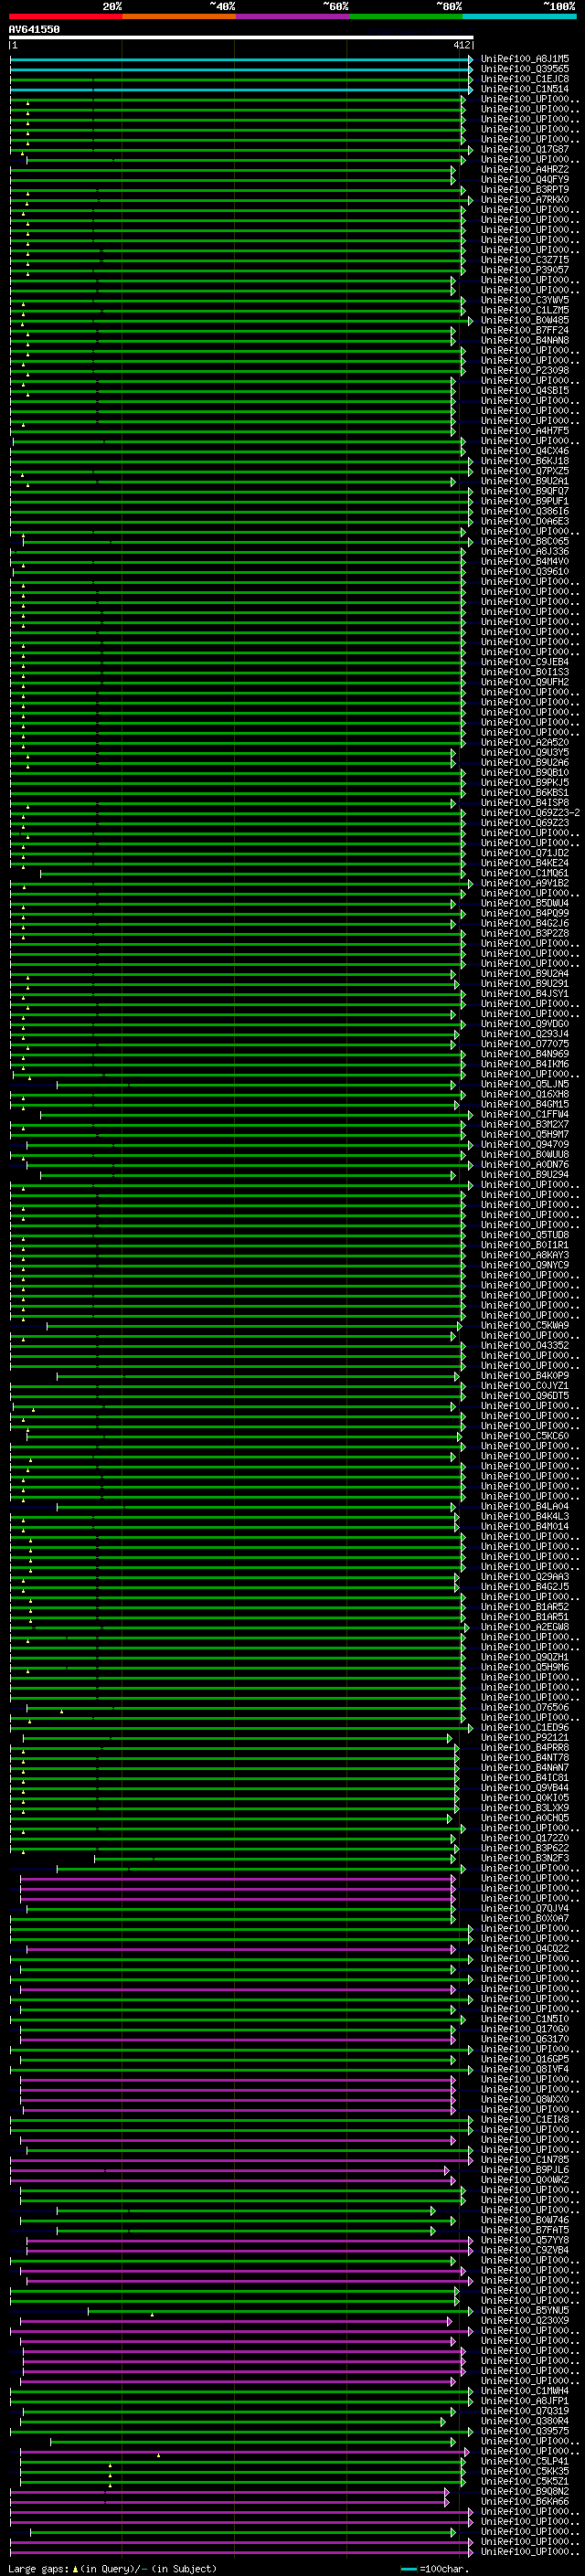Screen dimensions: 585x2576
Task: Choose hit UniRef100_P92121
Action: [x=525, y=1737]
